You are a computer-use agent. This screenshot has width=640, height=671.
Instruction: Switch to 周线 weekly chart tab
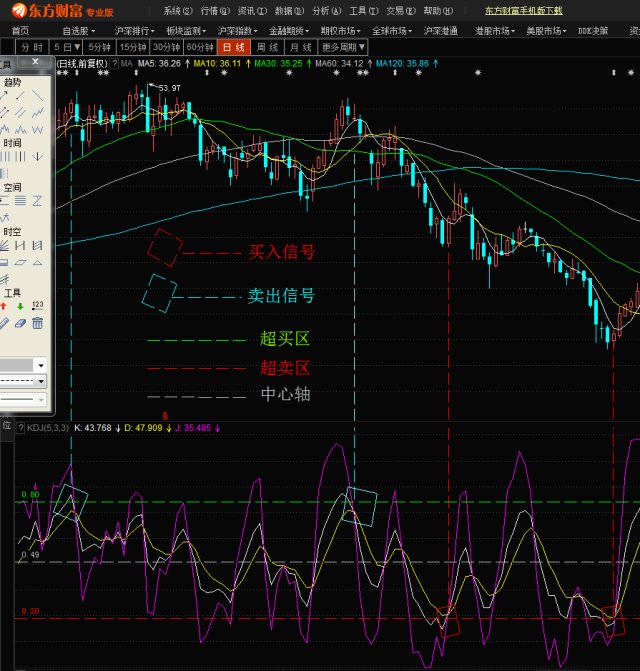click(267, 47)
